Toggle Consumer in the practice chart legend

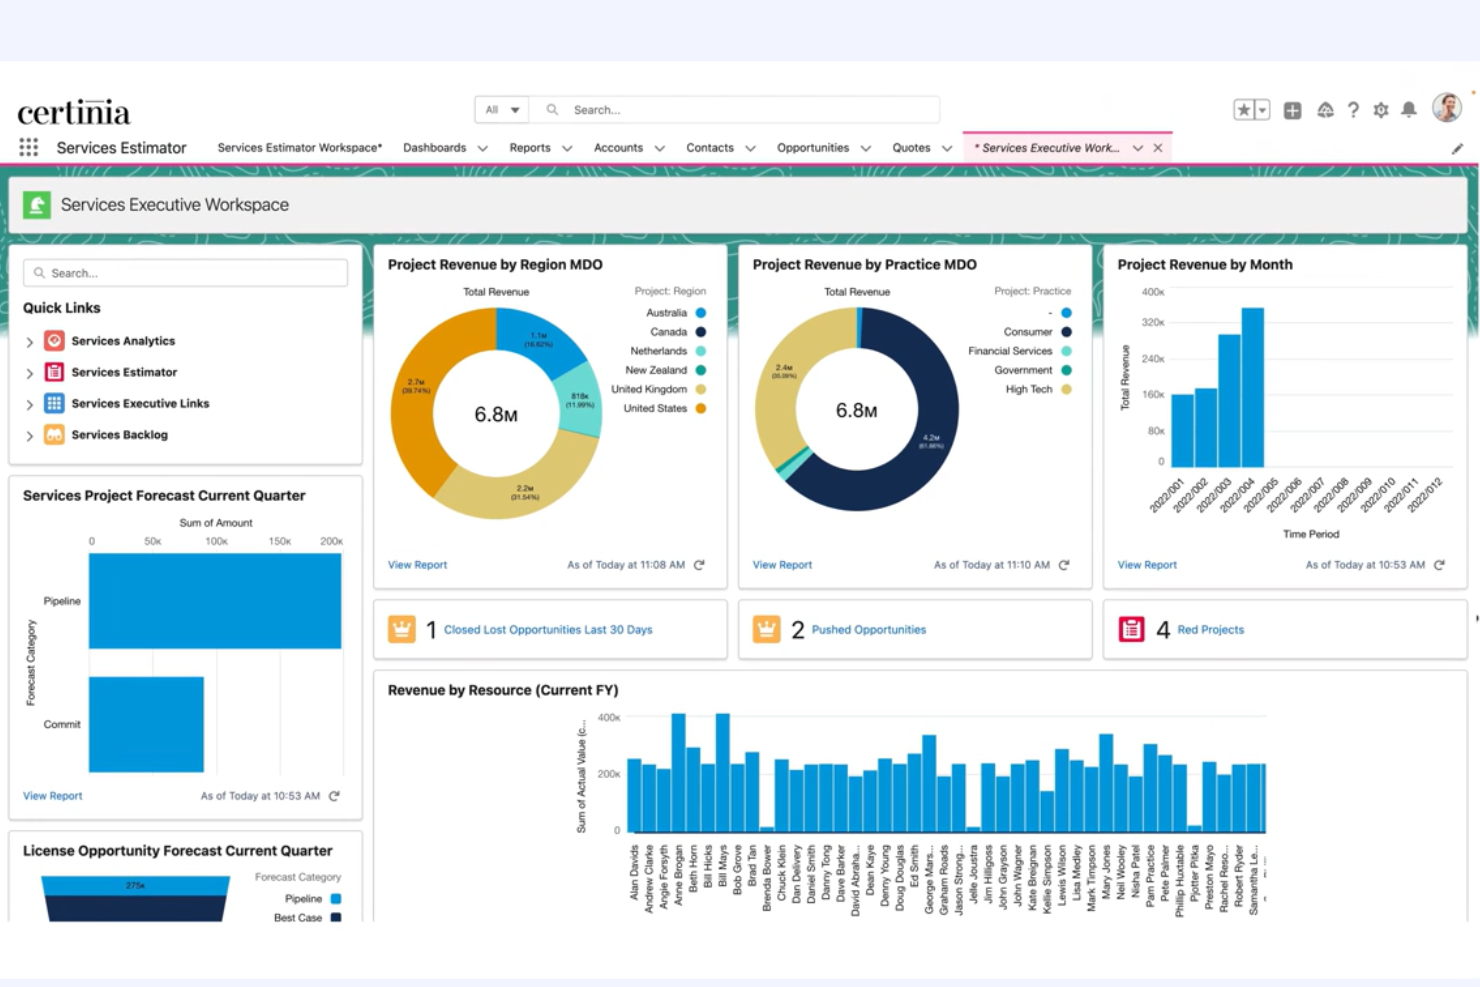(x=1065, y=331)
